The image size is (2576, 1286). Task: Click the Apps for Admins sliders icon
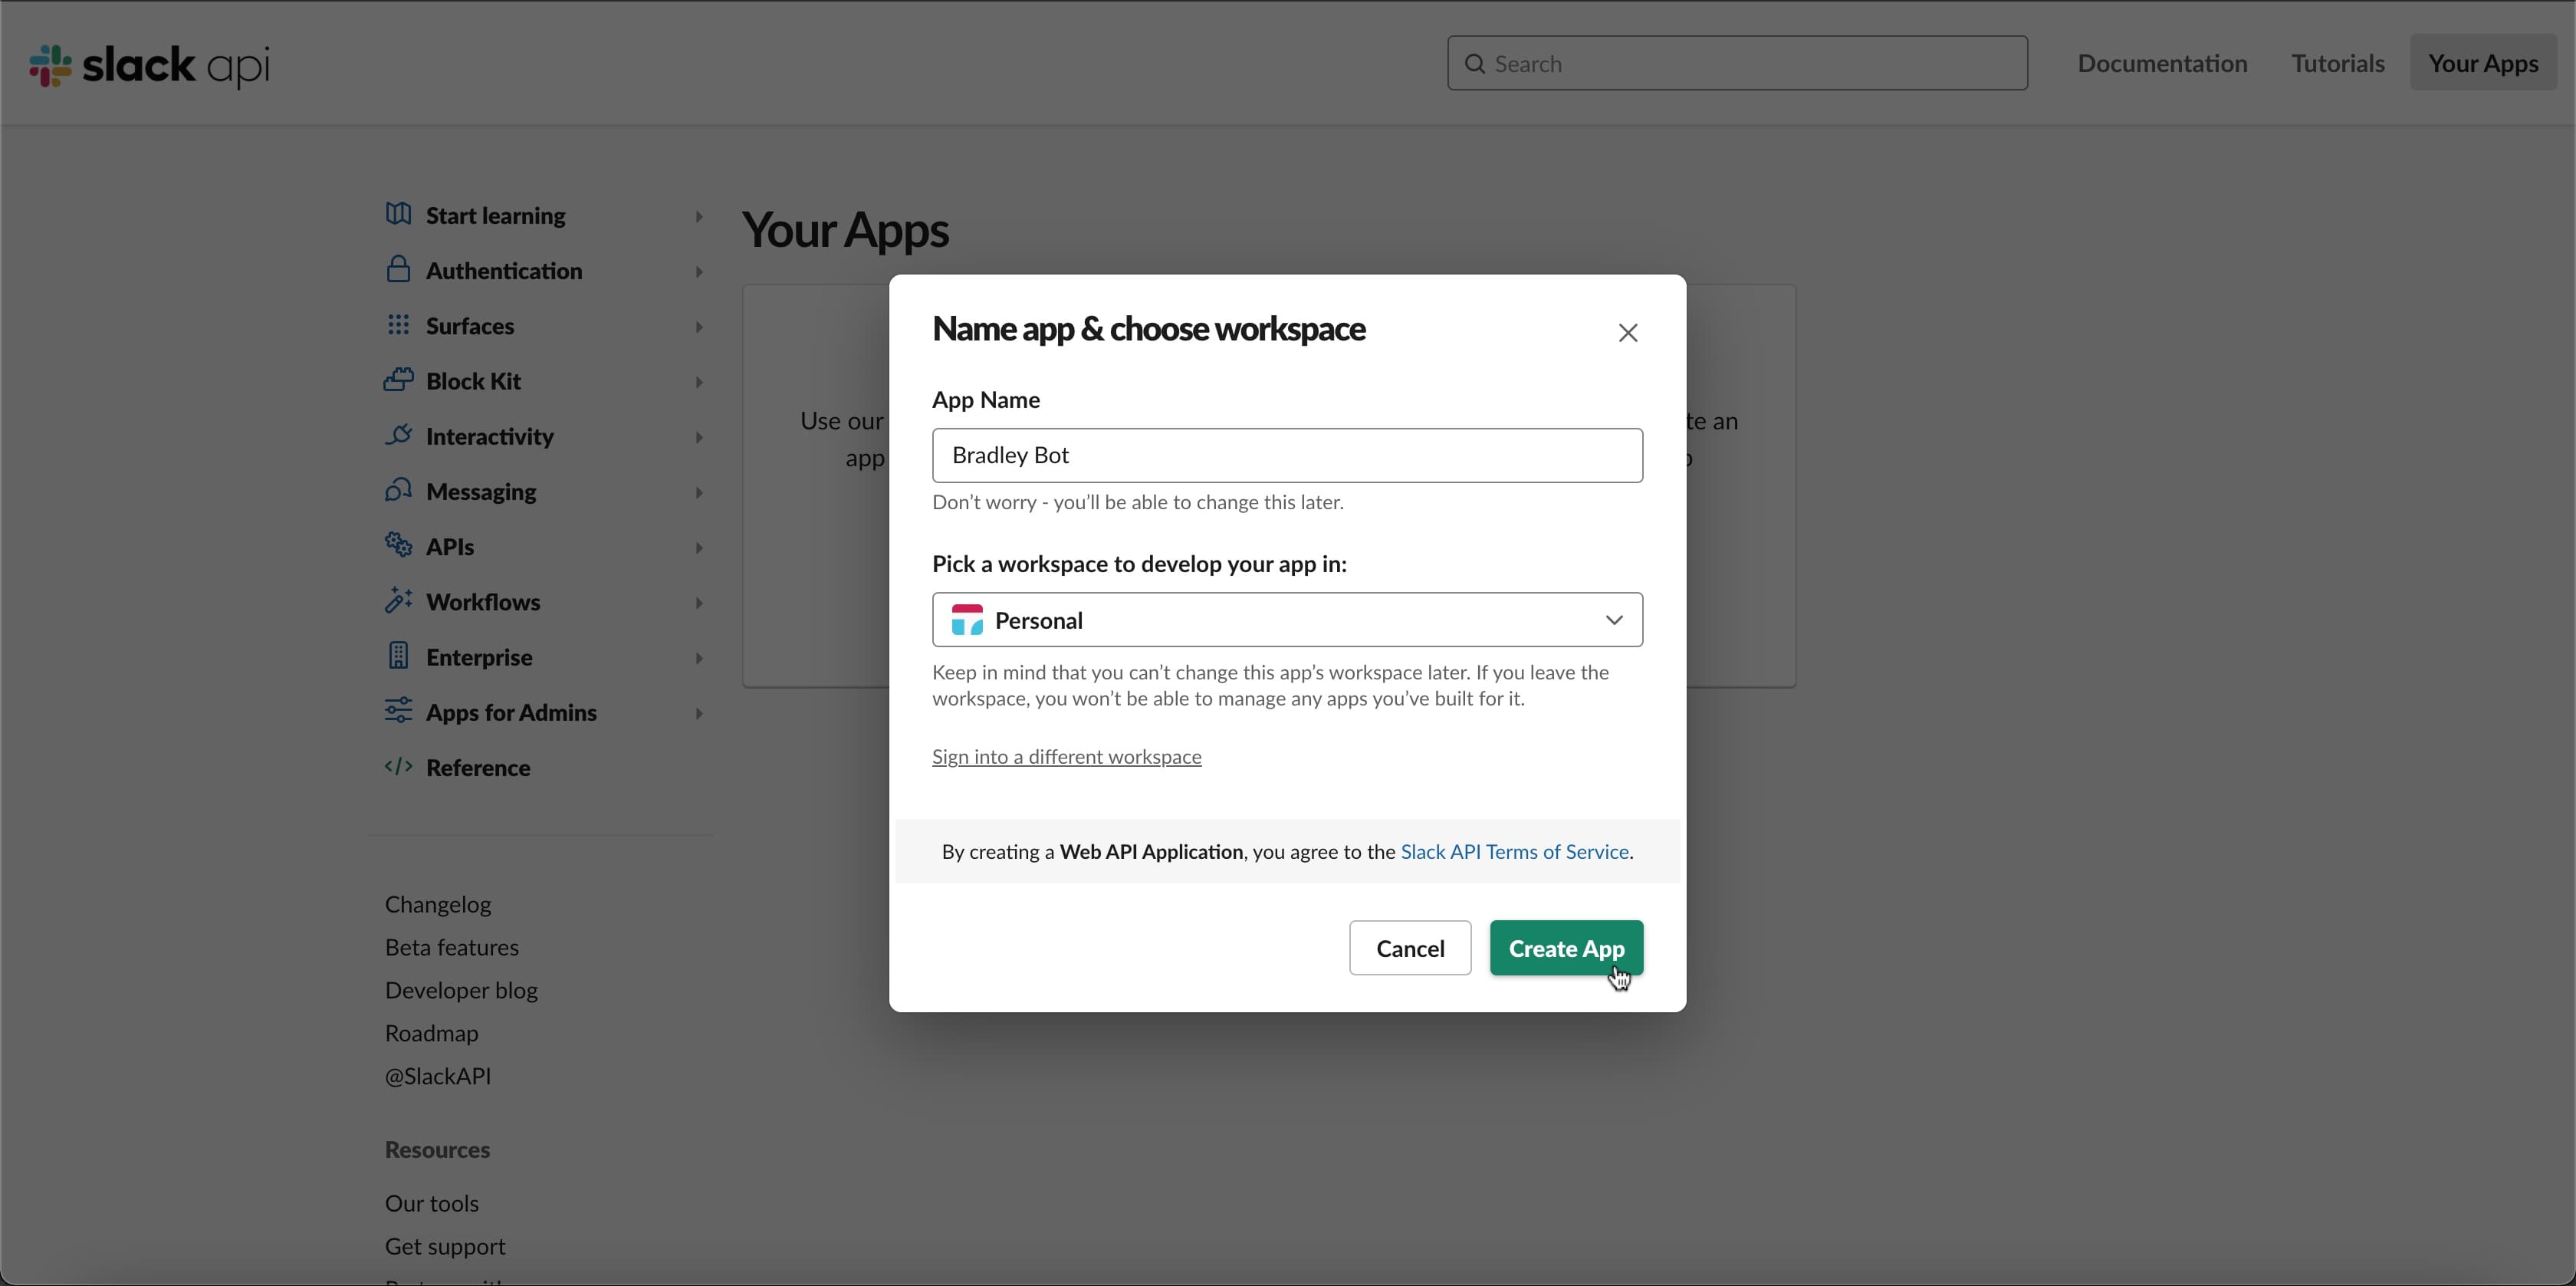point(398,711)
